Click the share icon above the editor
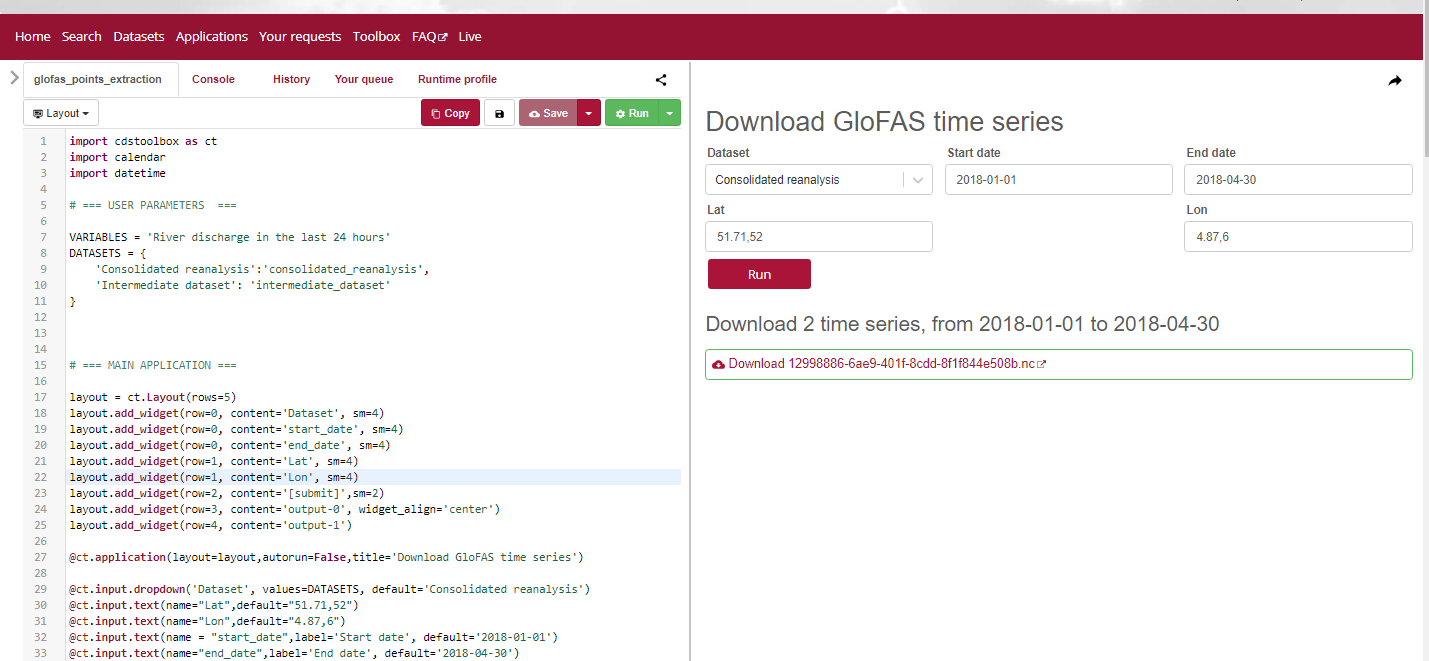The image size is (1429, 661). click(x=661, y=80)
